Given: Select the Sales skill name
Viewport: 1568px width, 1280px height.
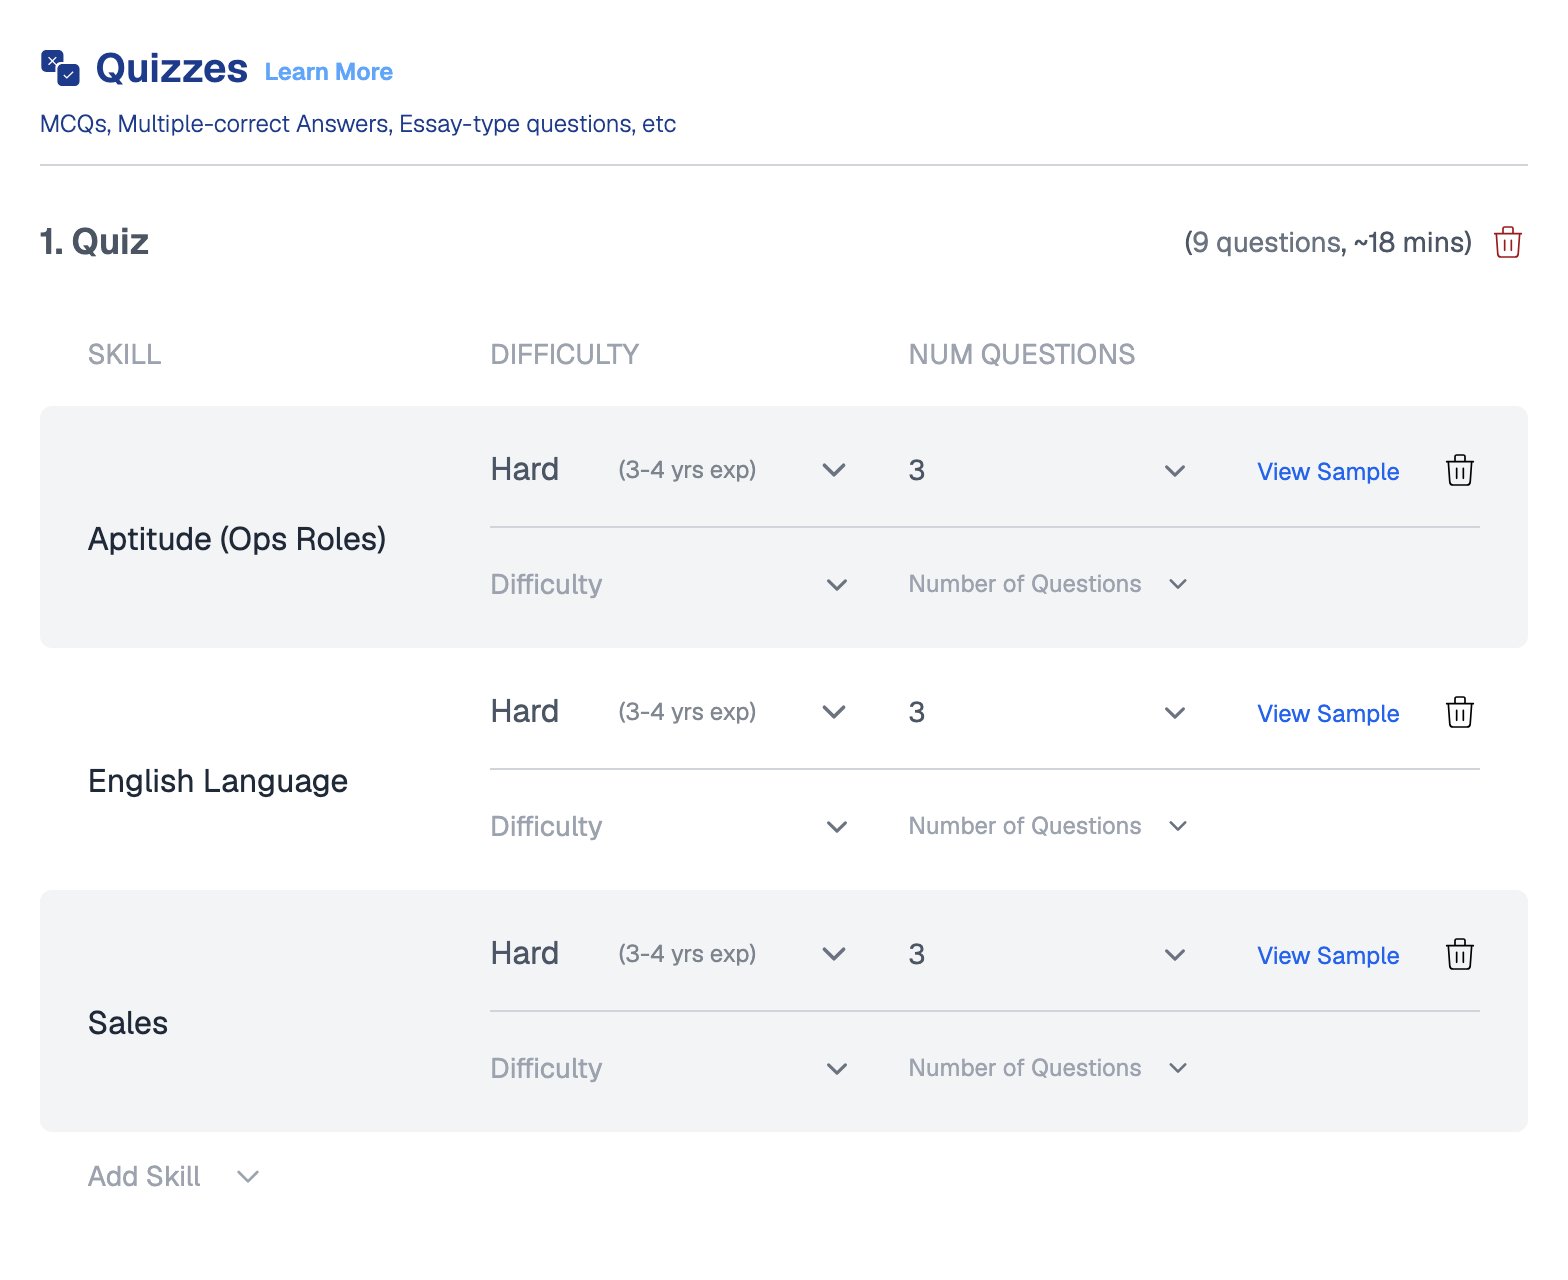Looking at the screenshot, I should [128, 1023].
